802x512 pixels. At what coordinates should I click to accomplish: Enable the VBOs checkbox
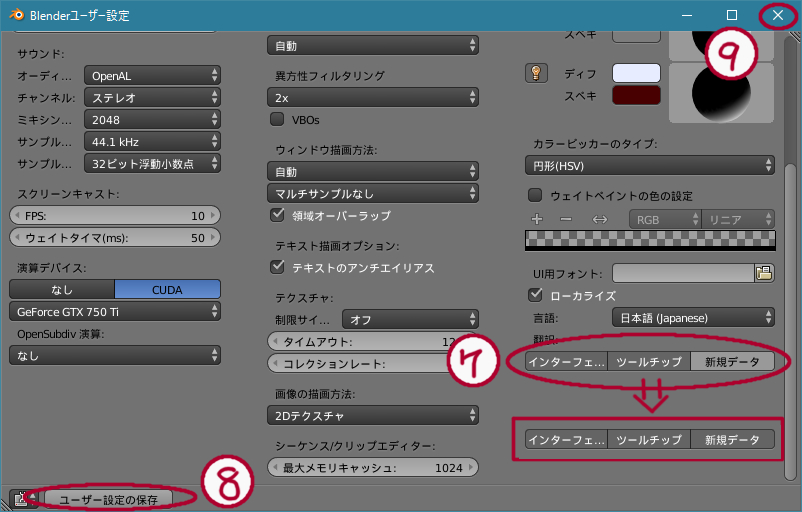coord(278,119)
